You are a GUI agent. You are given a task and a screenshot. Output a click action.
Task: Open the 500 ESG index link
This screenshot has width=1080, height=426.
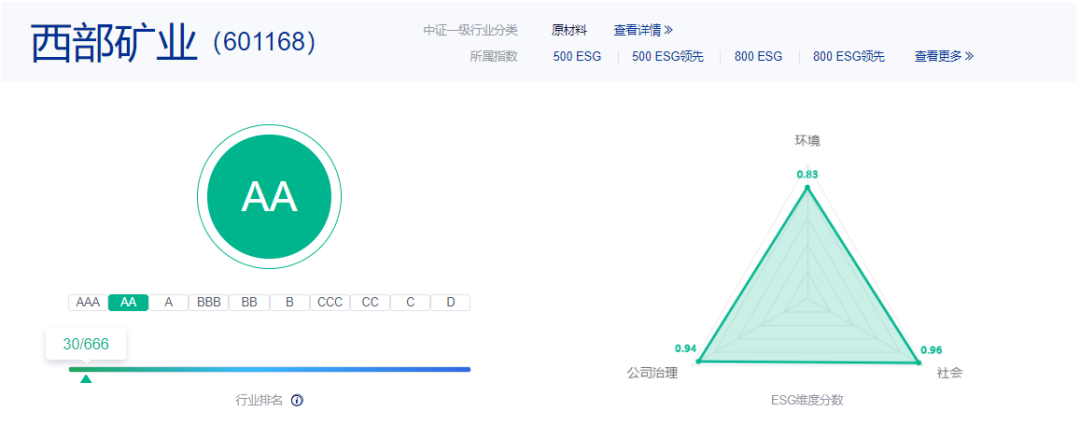coord(577,57)
